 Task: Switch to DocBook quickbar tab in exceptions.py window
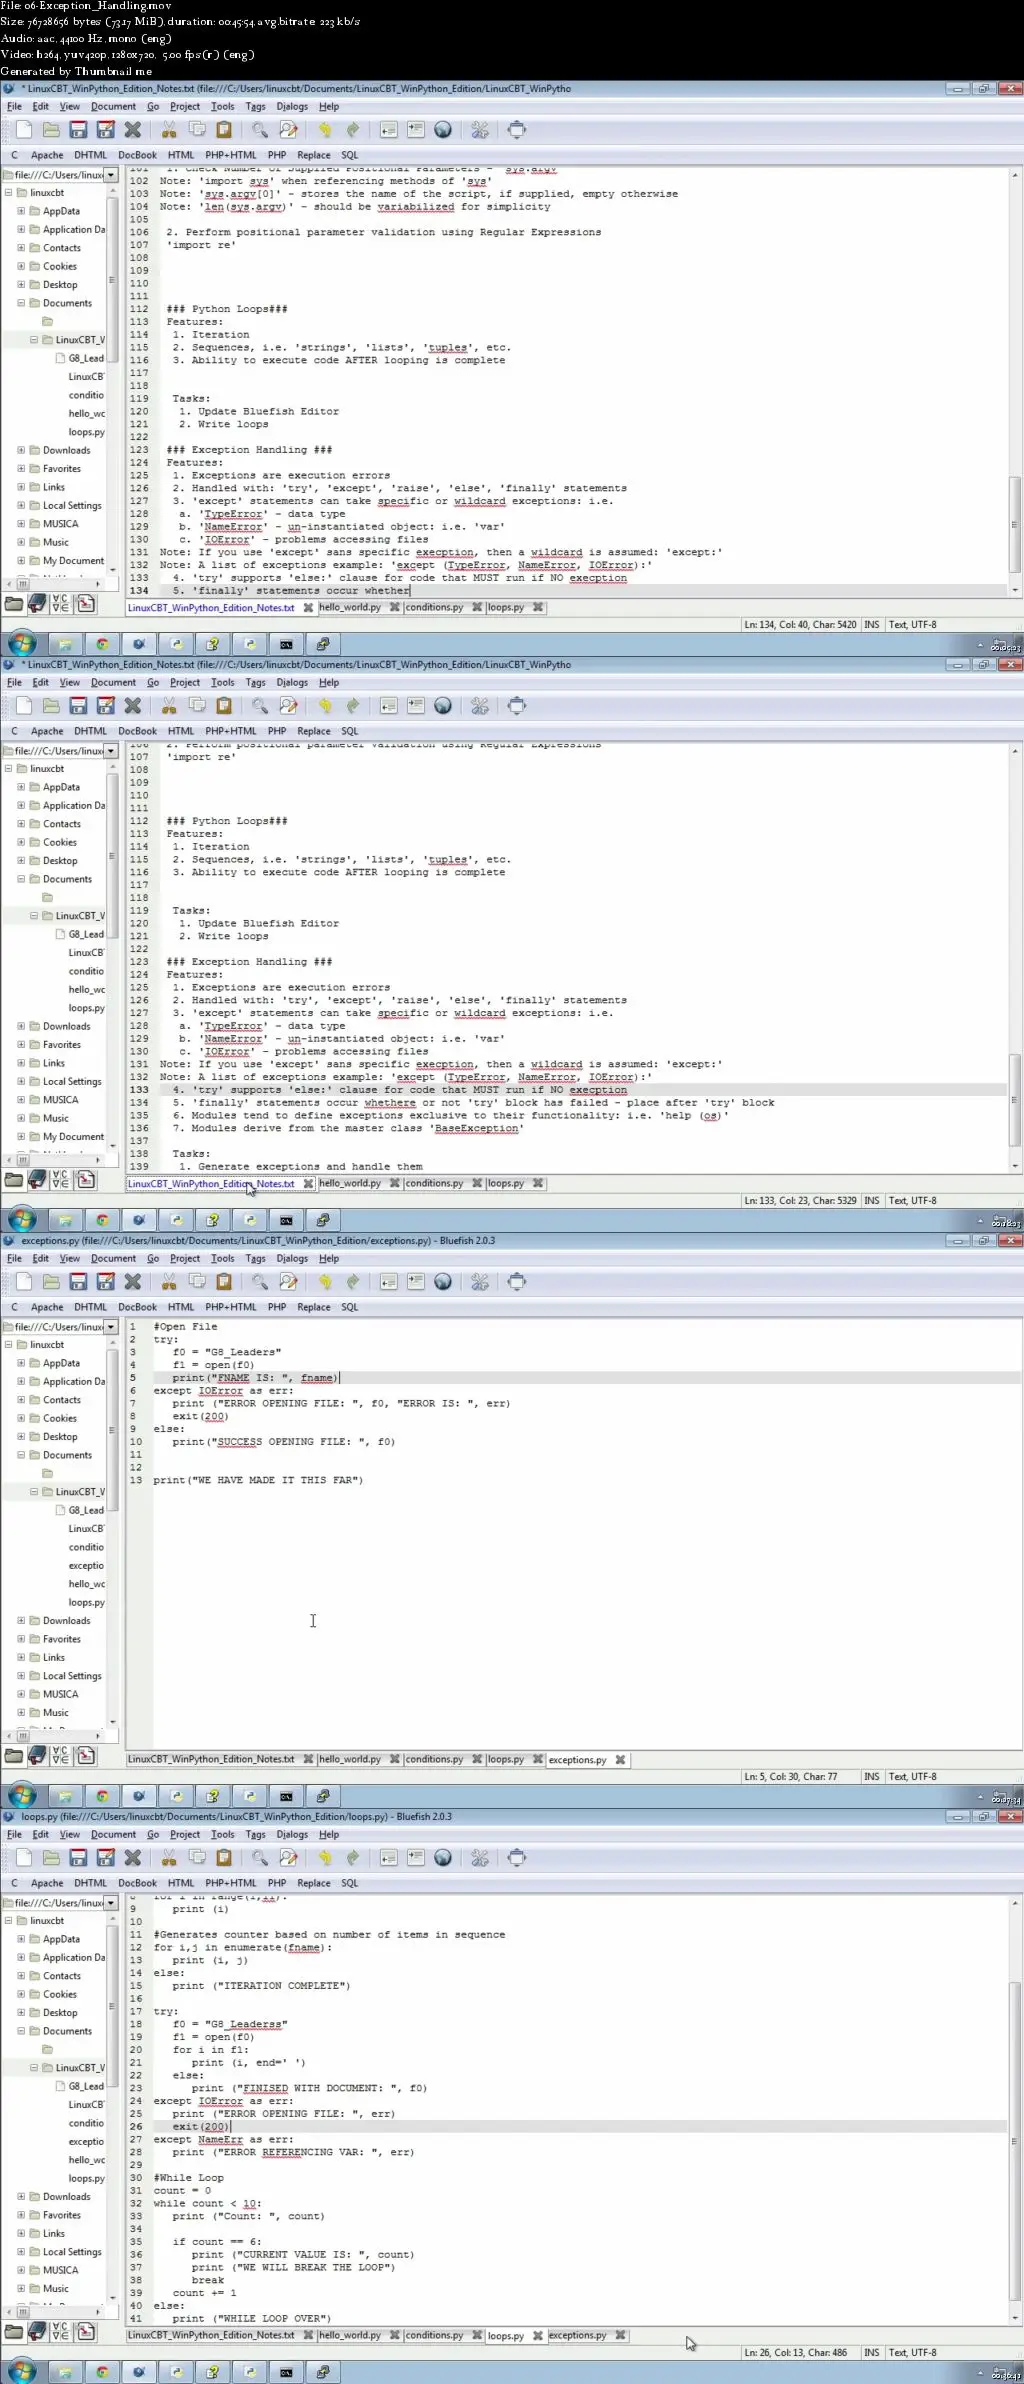click(137, 1307)
